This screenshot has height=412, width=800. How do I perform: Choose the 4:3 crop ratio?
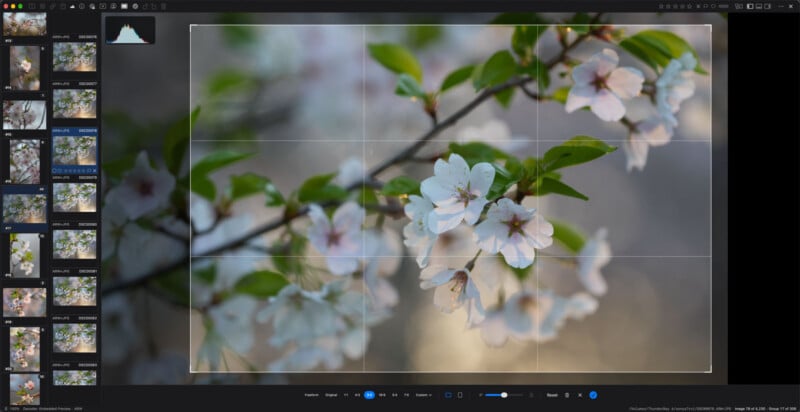click(357, 395)
